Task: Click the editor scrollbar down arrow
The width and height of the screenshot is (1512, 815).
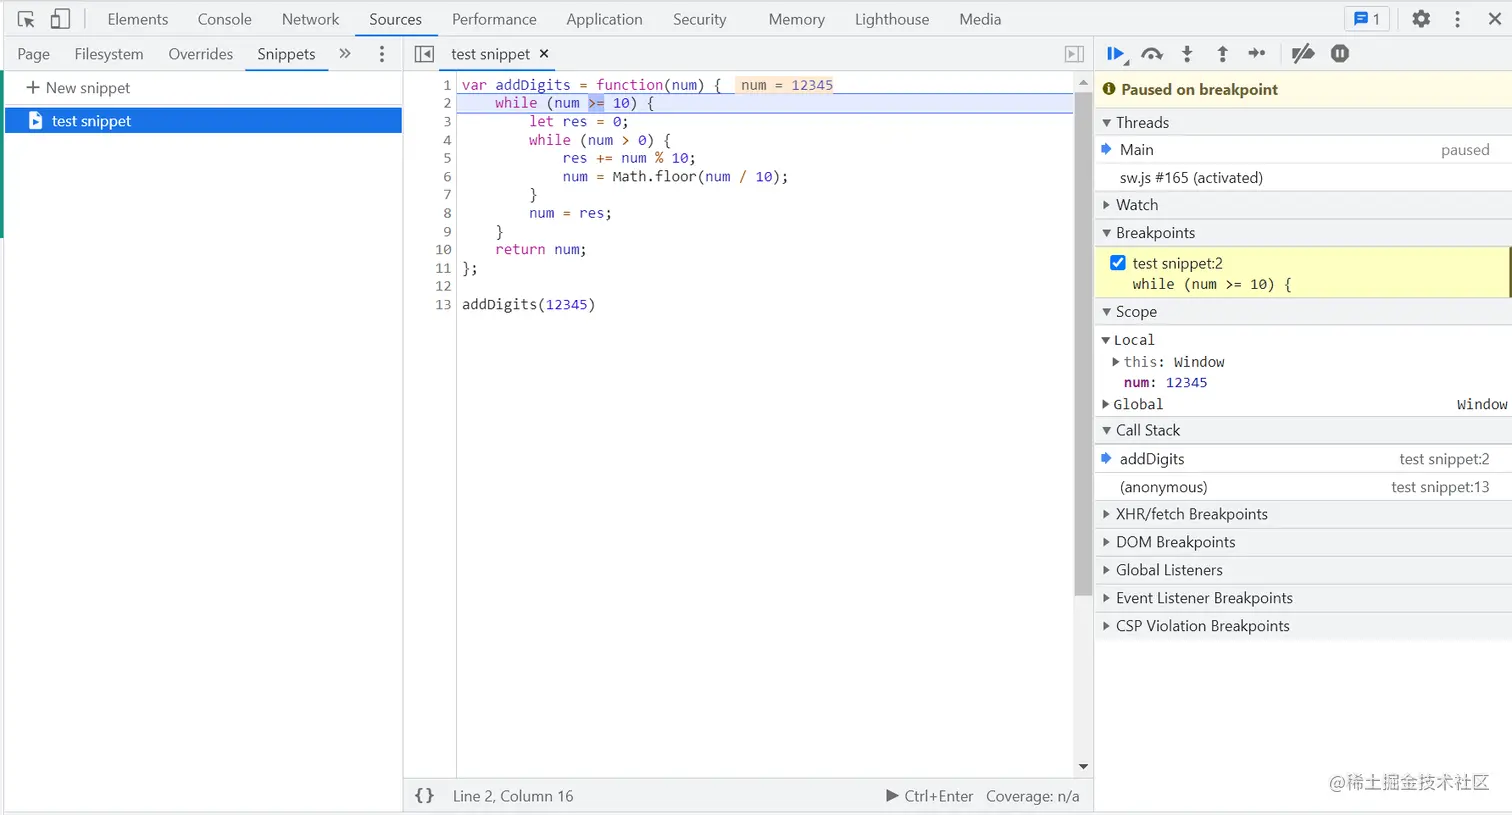Action: pos(1083,767)
